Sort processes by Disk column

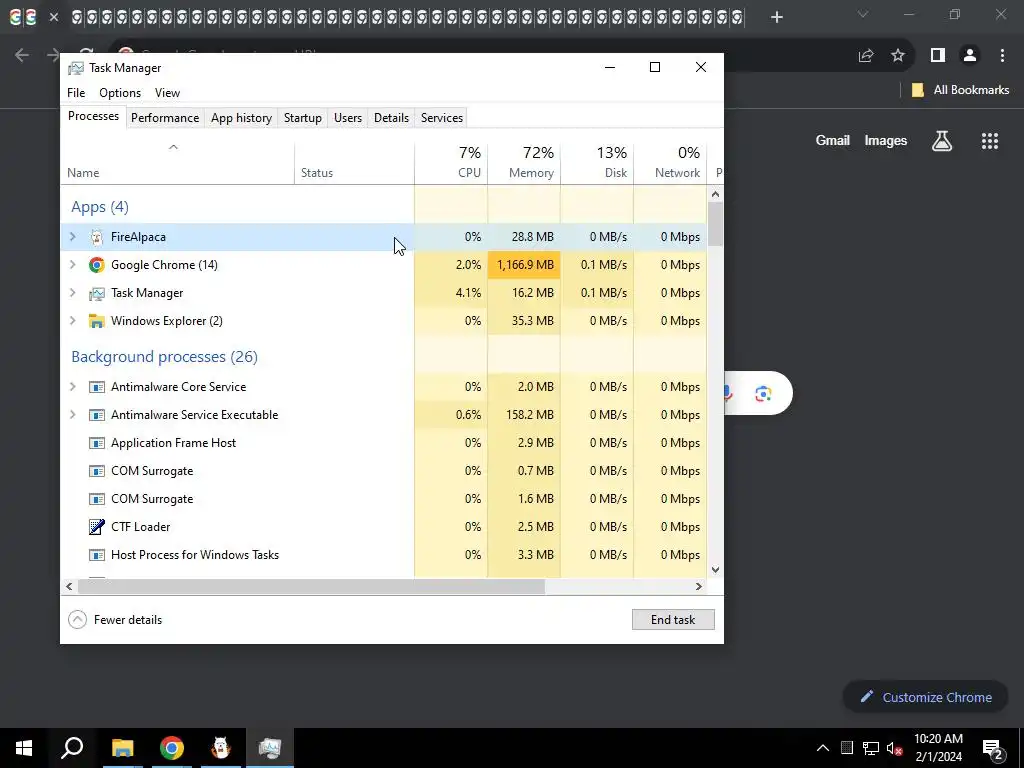[x=598, y=162]
